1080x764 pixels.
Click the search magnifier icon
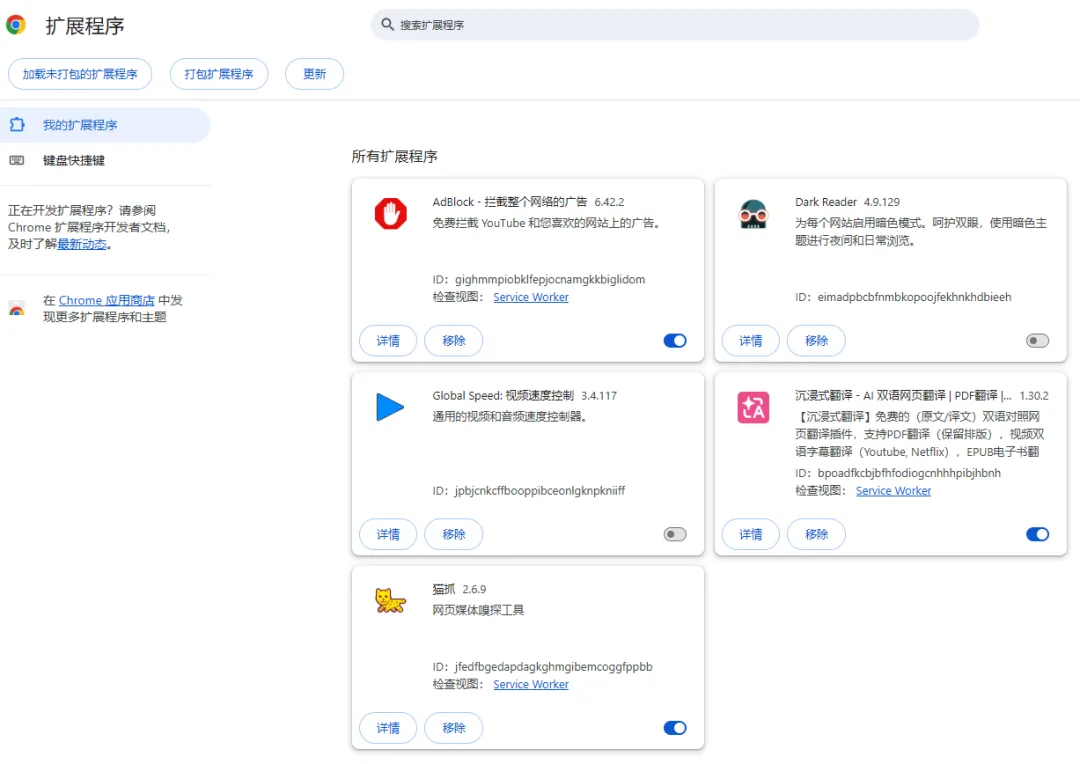pos(388,25)
